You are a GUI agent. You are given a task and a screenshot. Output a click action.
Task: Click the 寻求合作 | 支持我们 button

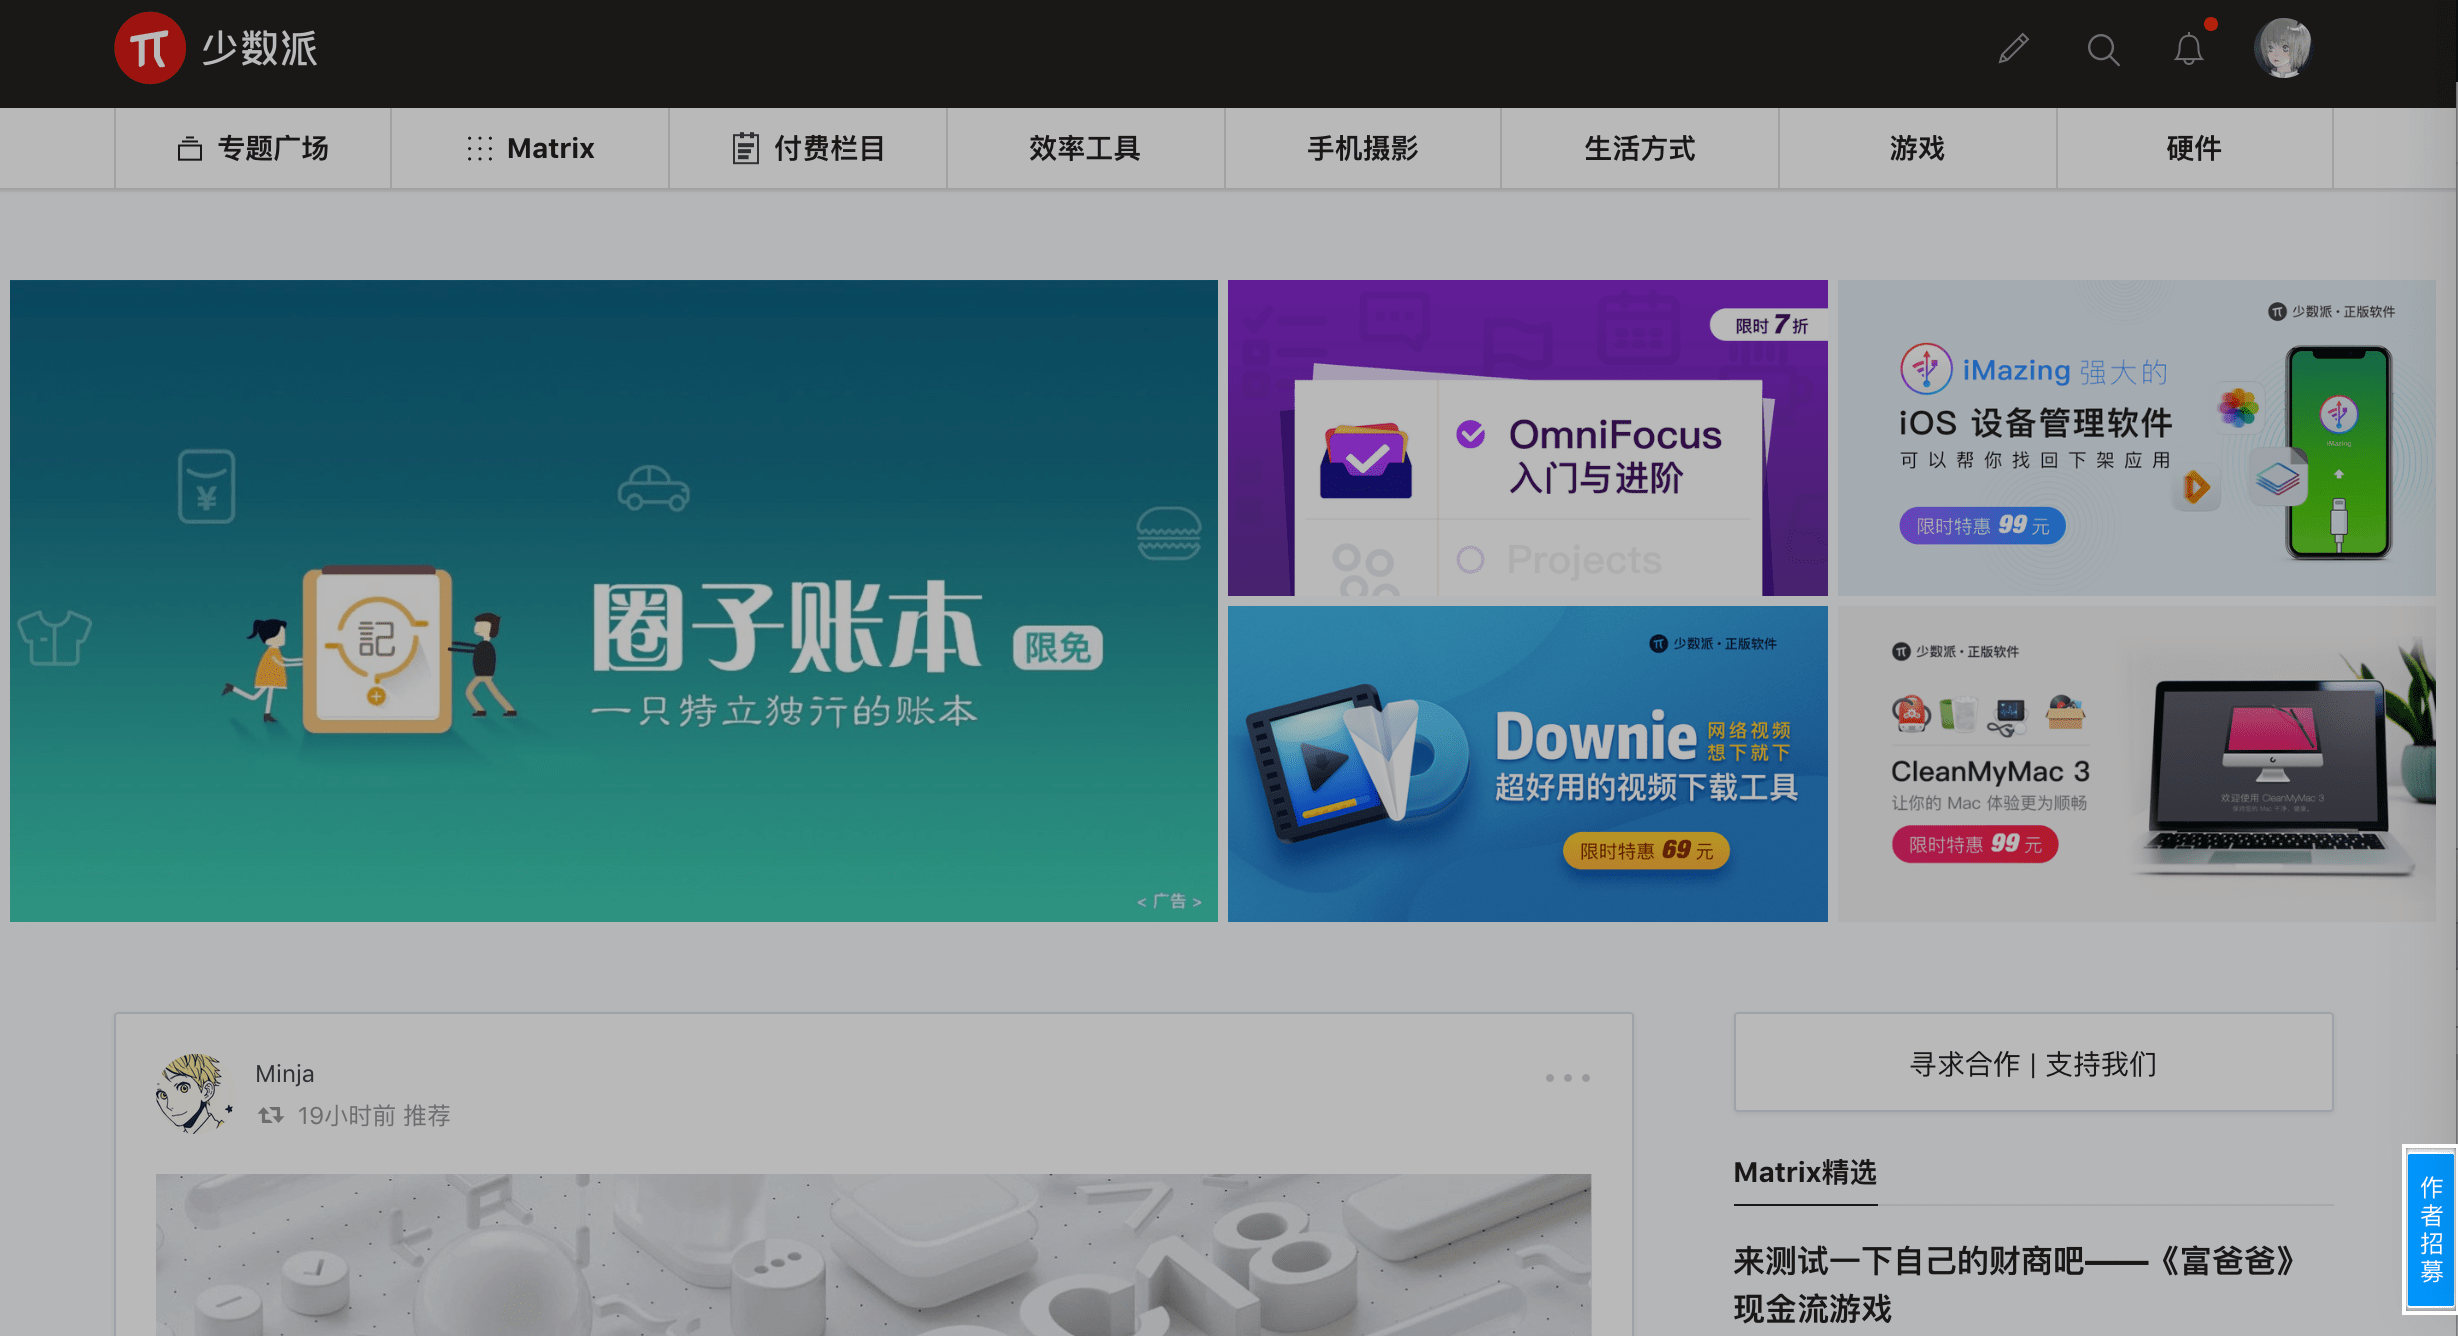pos(2033,1063)
